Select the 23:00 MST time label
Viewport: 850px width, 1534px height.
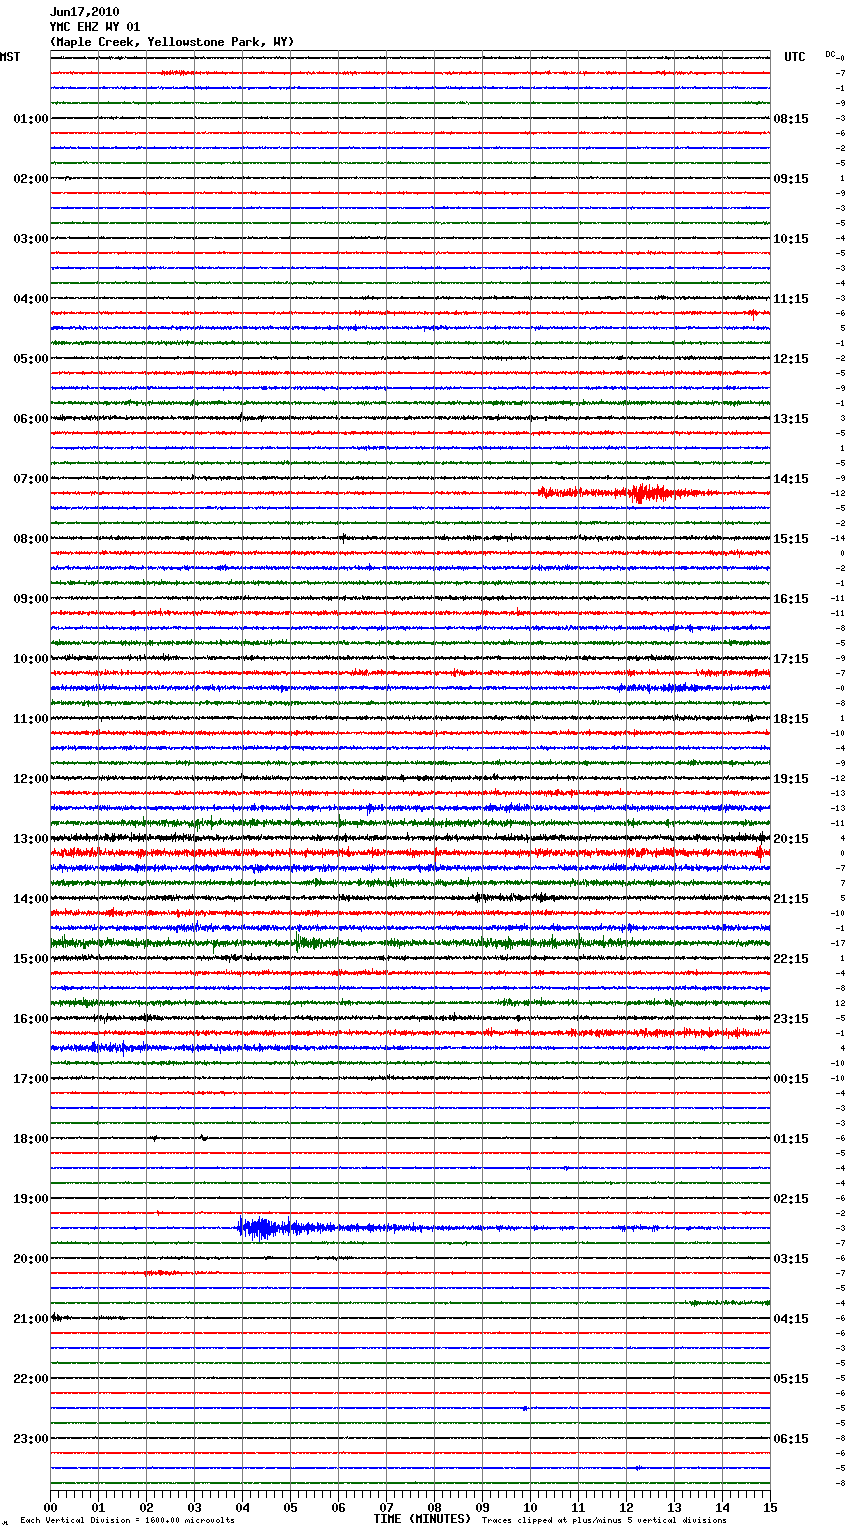pyautogui.click(x=30, y=1439)
